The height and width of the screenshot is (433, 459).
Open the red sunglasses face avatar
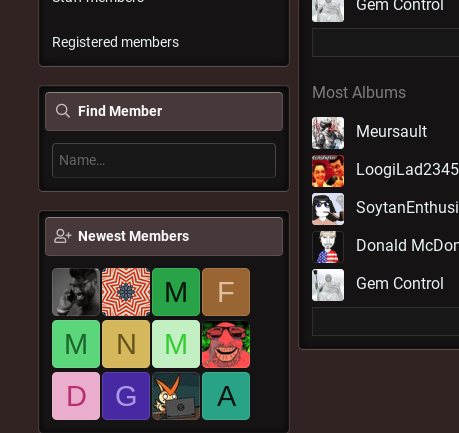click(226, 344)
